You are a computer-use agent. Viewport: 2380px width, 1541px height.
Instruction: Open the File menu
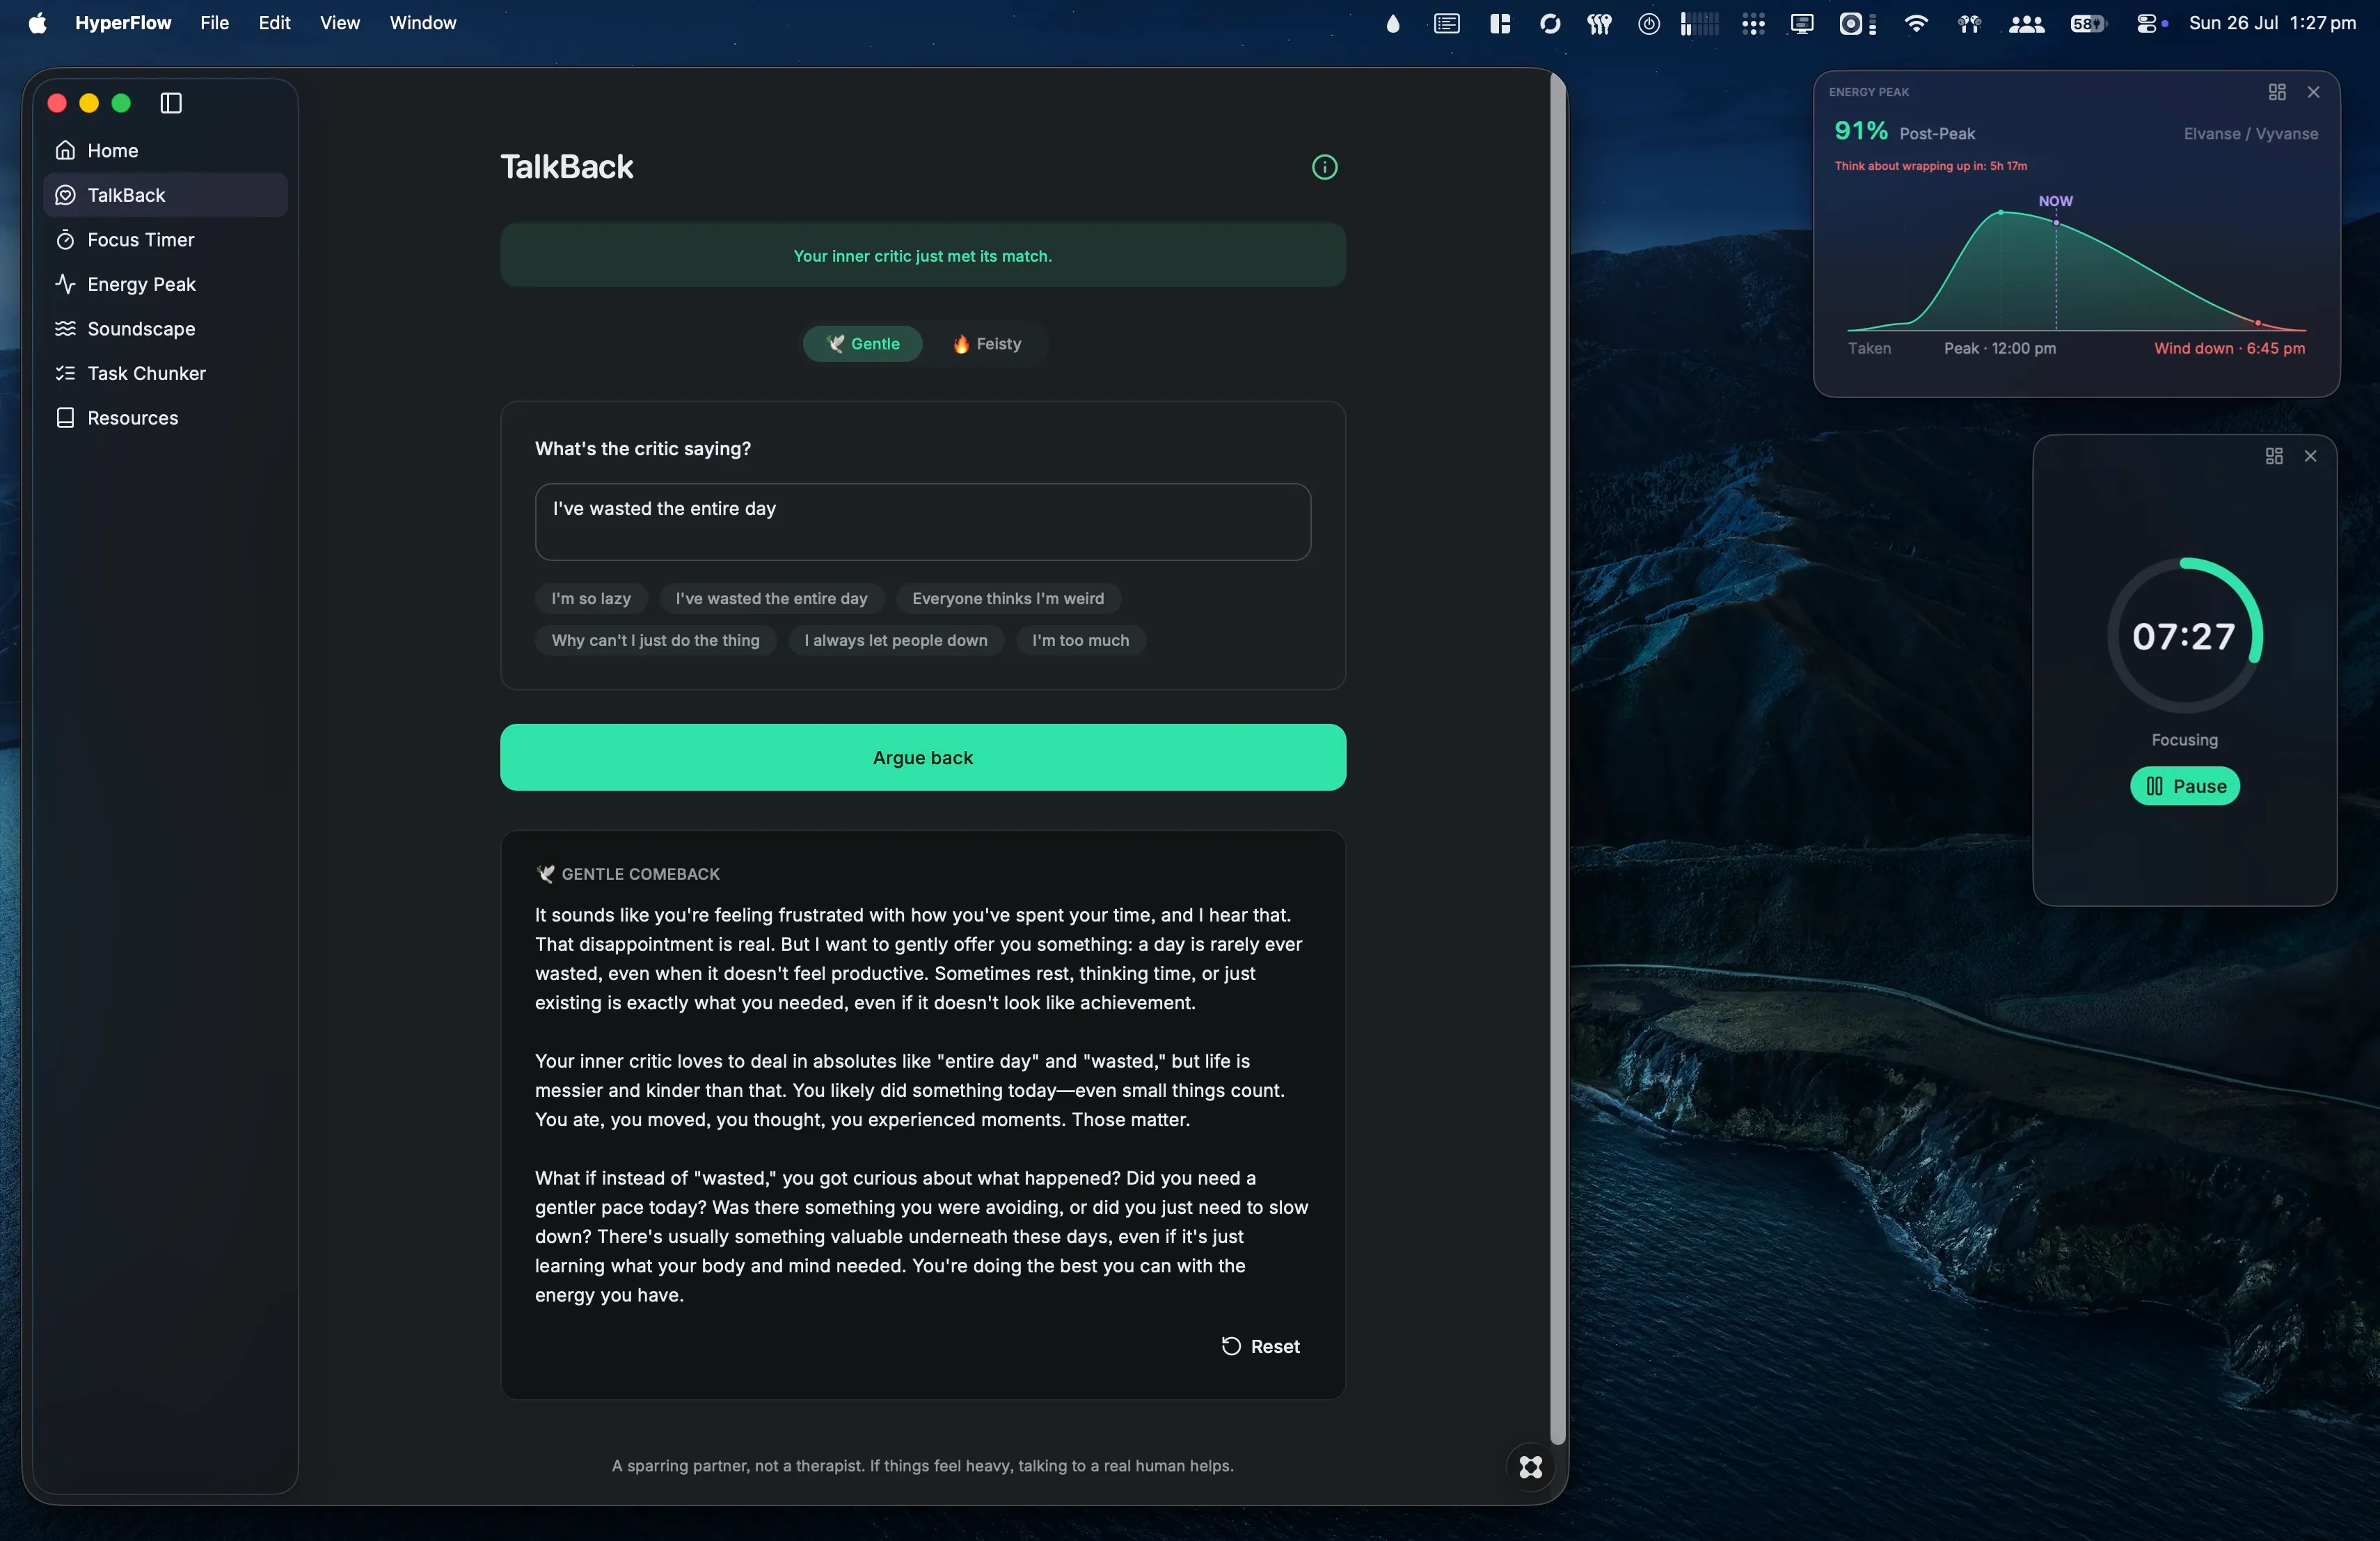(214, 22)
